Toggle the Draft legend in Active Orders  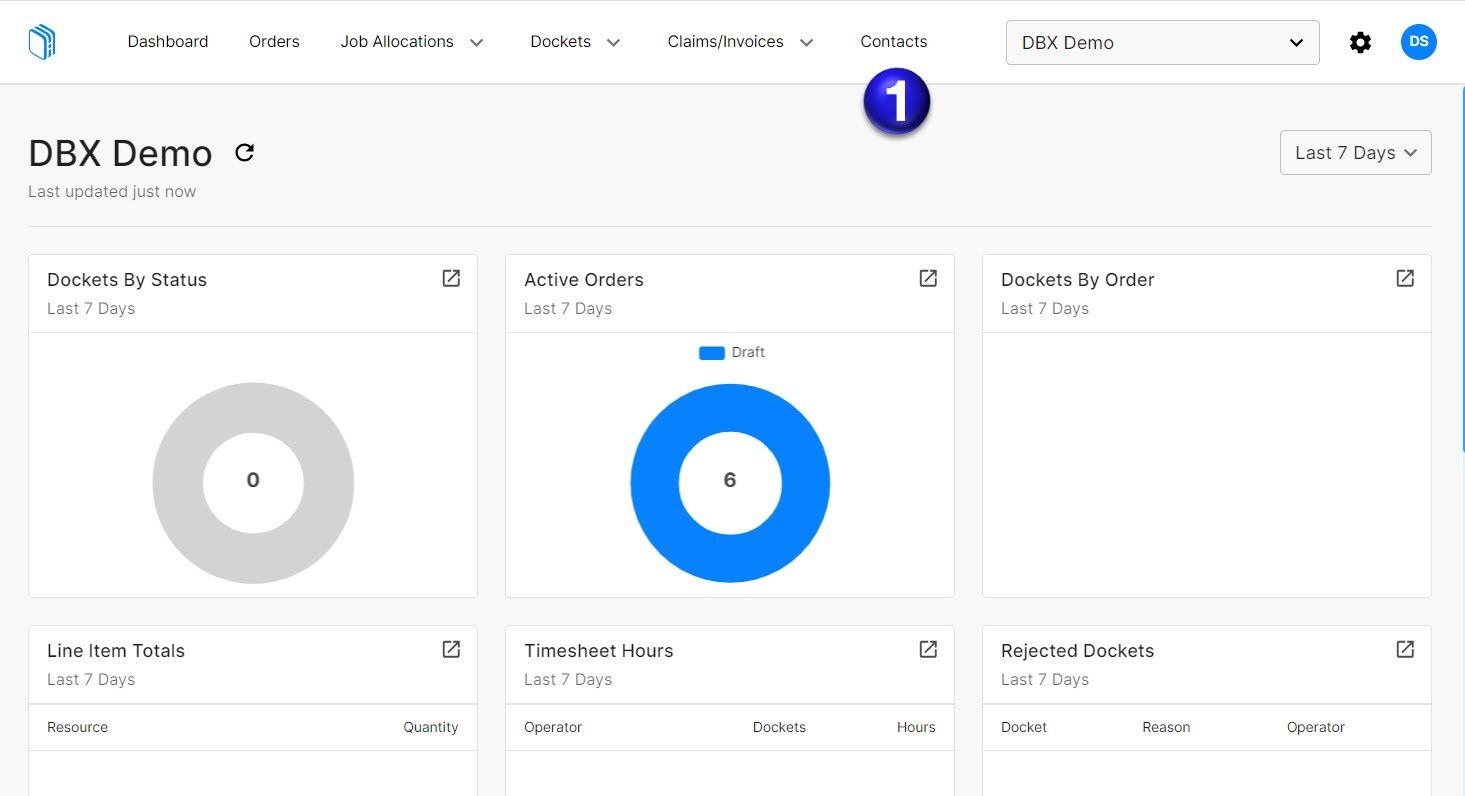732,352
